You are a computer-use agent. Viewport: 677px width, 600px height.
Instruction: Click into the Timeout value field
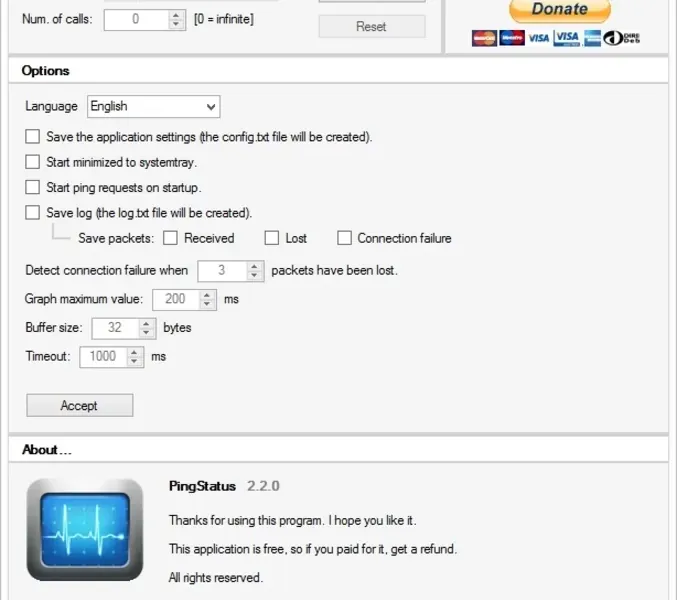point(103,357)
